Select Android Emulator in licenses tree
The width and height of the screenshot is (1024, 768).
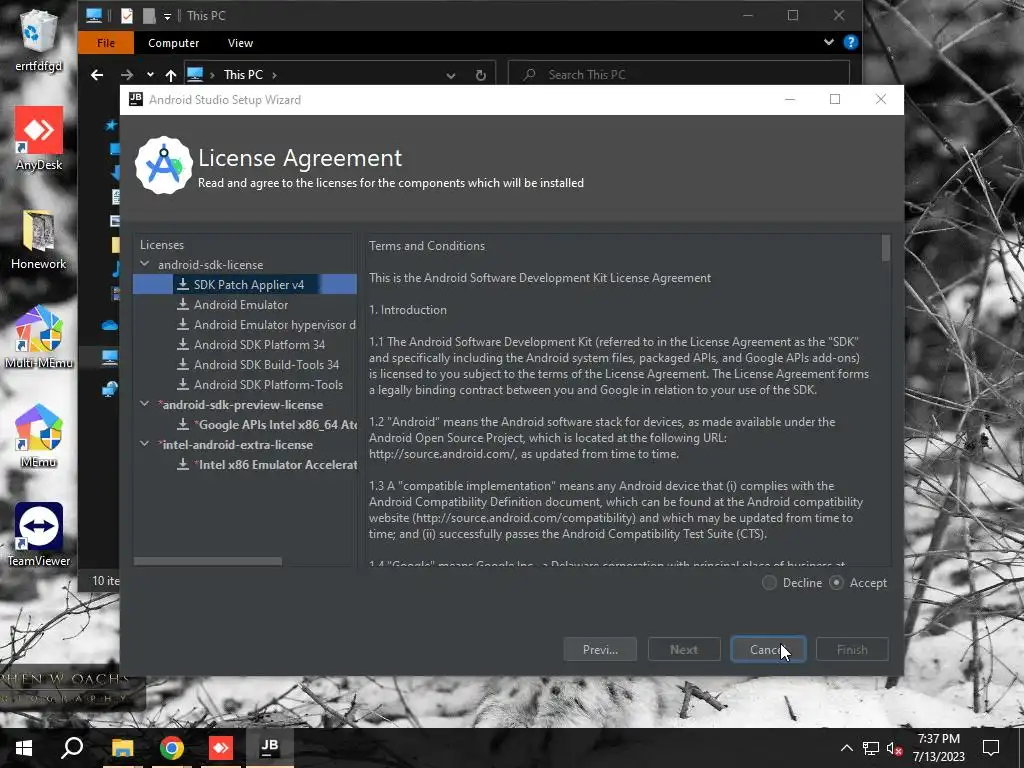point(240,305)
